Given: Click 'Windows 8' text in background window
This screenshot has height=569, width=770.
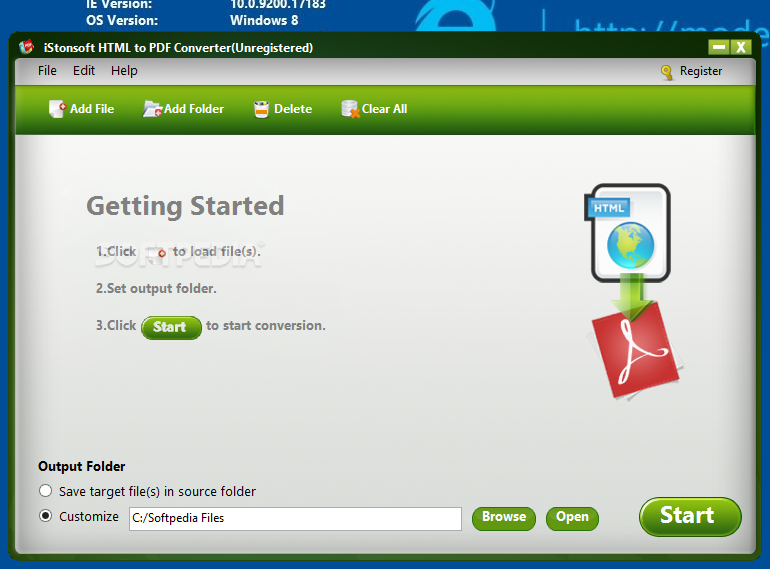Looking at the screenshot, I should pos(264,20).
